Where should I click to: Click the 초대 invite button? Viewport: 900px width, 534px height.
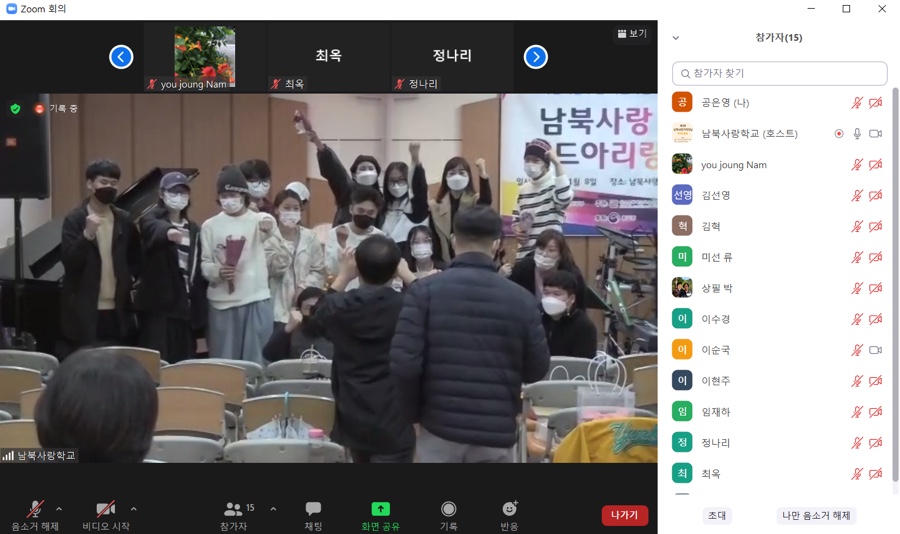click(x=717, y=515)
